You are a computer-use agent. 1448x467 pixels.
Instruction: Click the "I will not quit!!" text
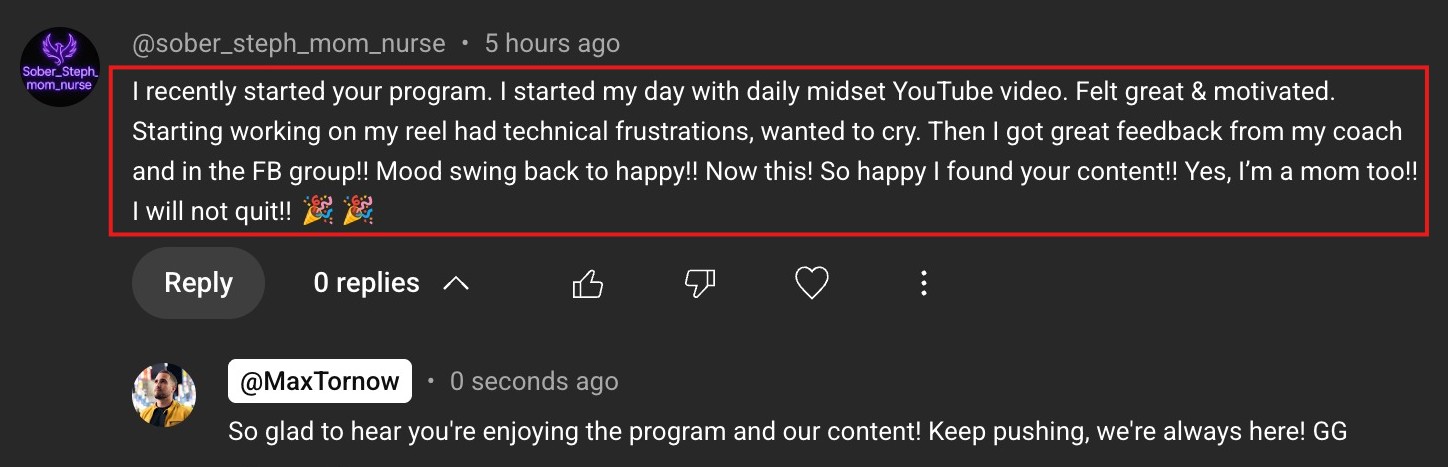coord(212,211)
